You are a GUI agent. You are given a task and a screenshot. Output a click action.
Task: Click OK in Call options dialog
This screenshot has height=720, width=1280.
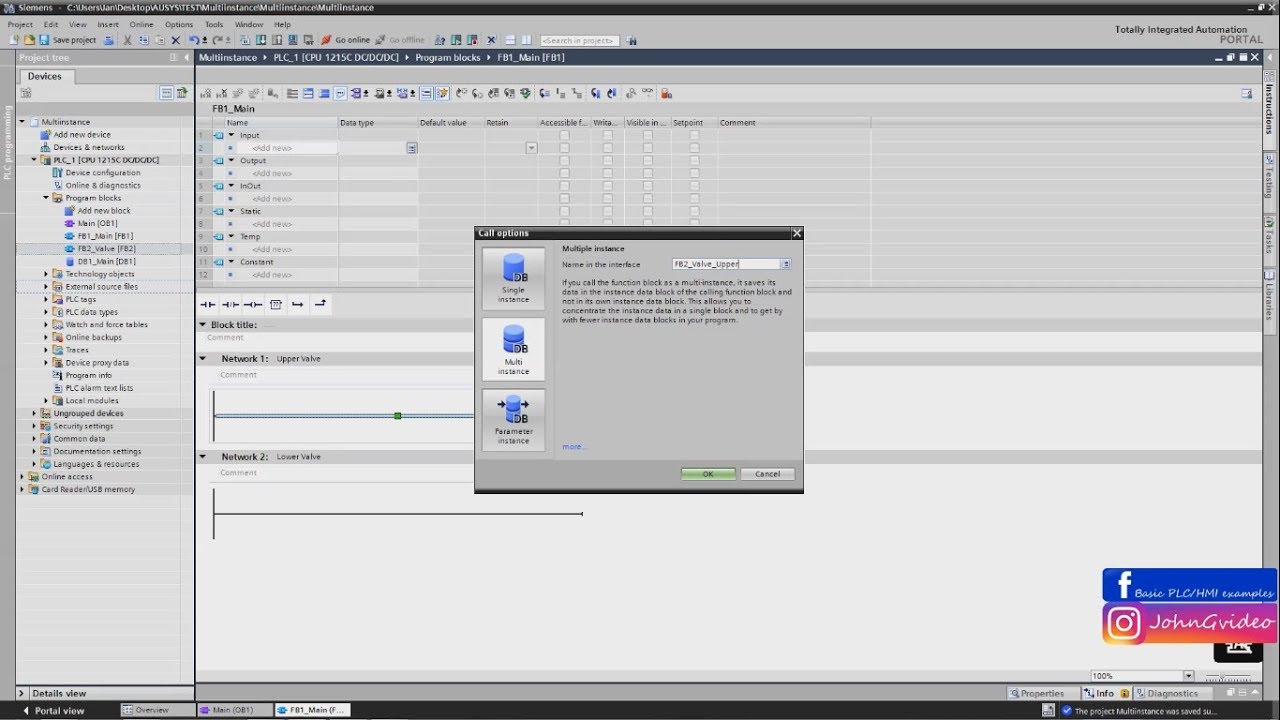(x=708, y=474)
